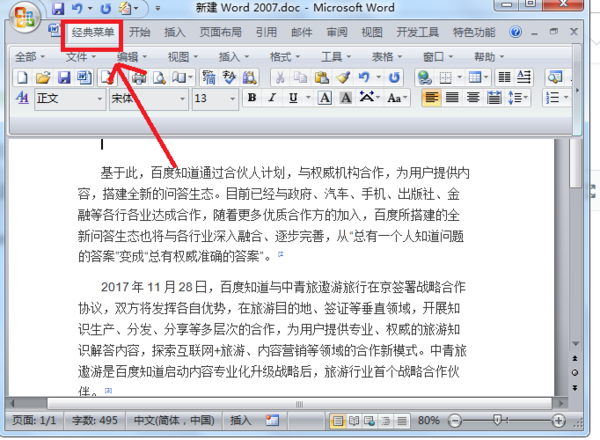This screenshot has height=440, width=600.
Task: Expand the underline style arrow
Action: [x=308, y=98]
